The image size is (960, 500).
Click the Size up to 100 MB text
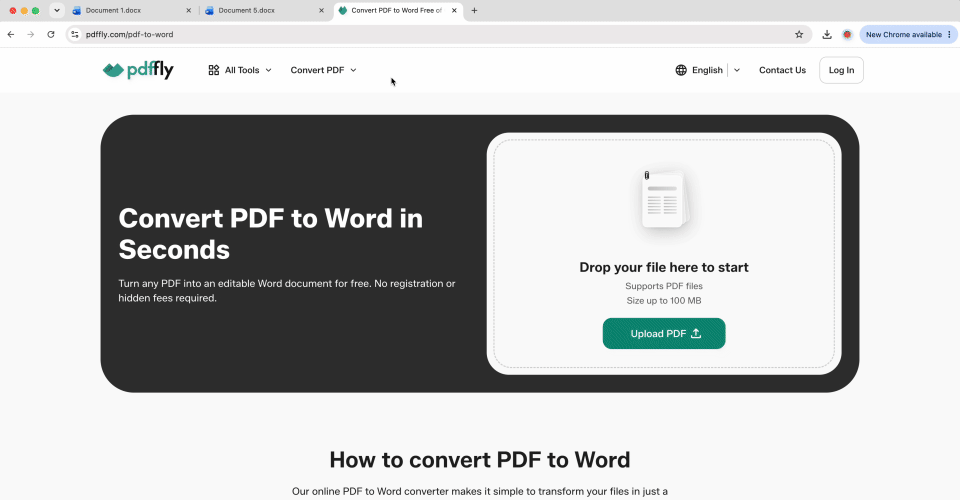[664, 300]
